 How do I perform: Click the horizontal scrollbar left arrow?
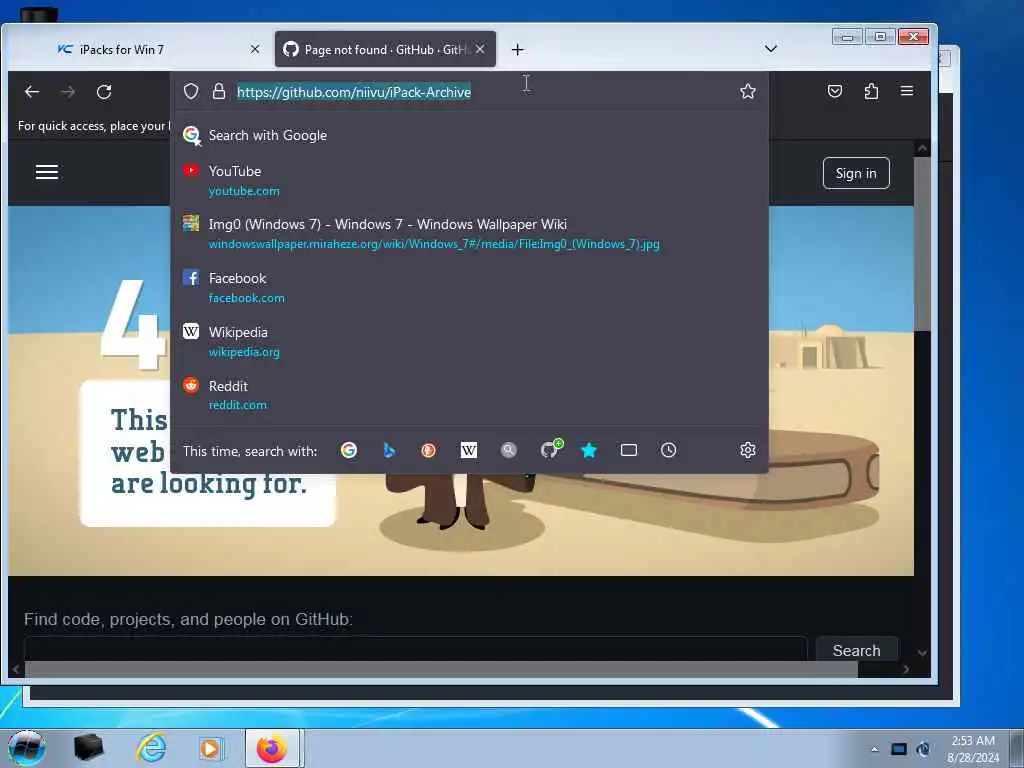(16, 669)
